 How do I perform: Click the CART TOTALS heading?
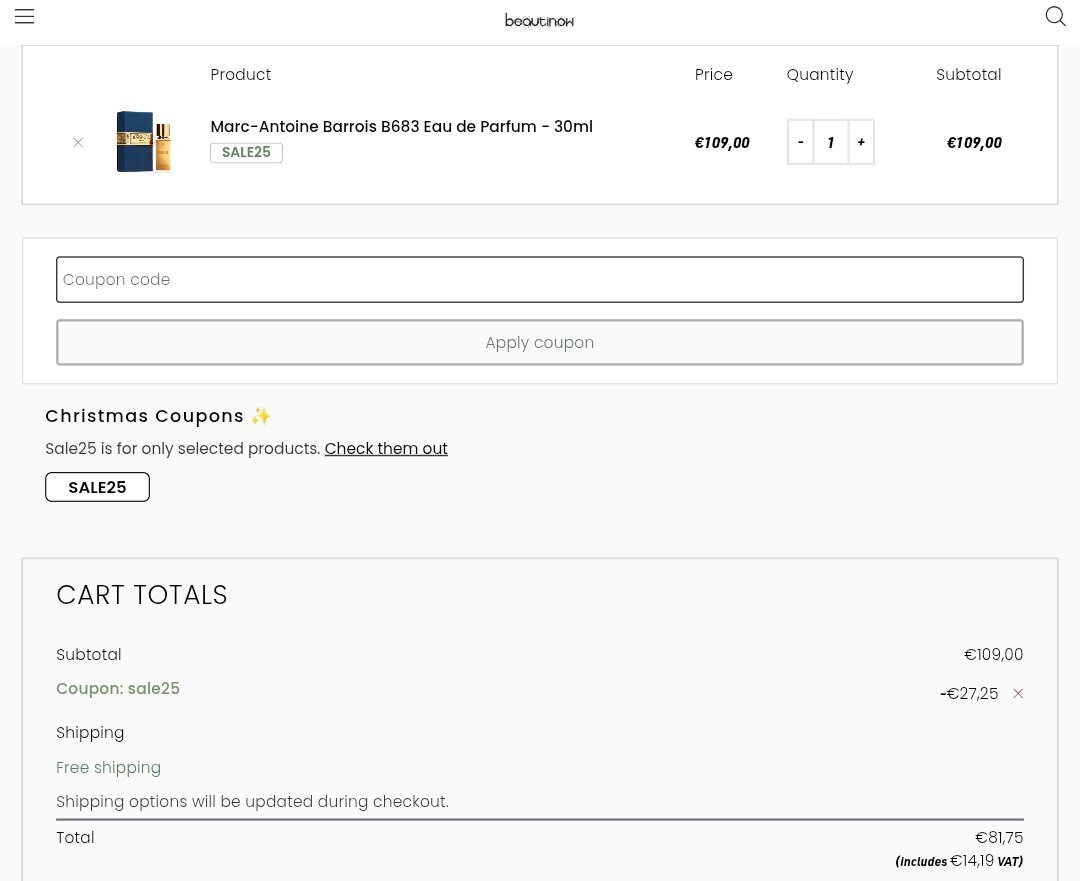[142, 595]
